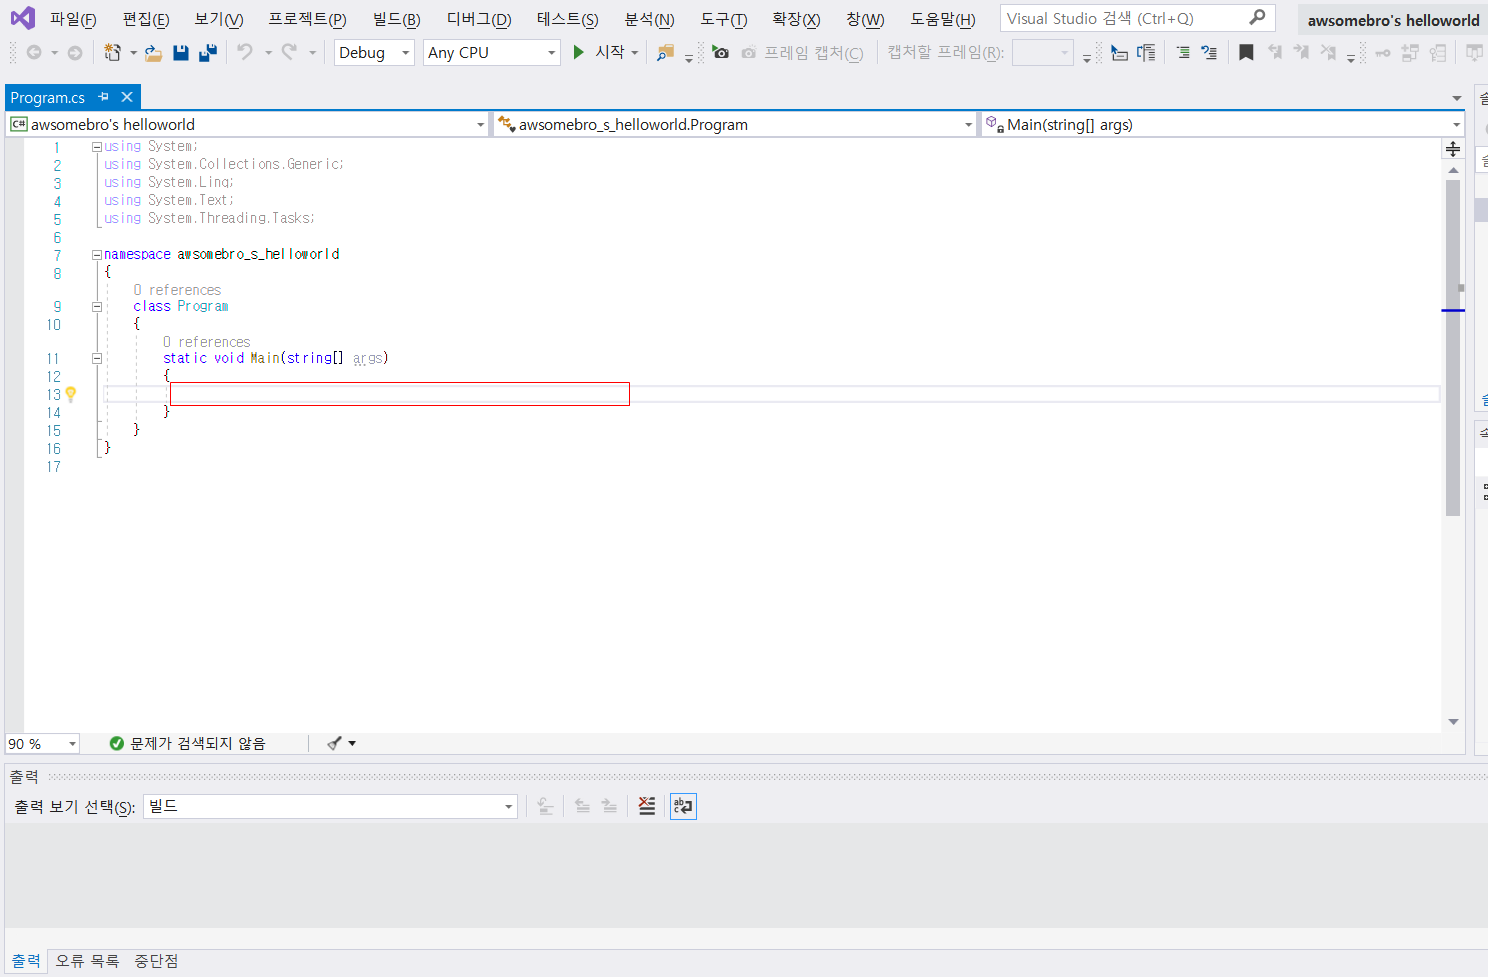Click the key icon in the toolbar

tap(1383, 52)
